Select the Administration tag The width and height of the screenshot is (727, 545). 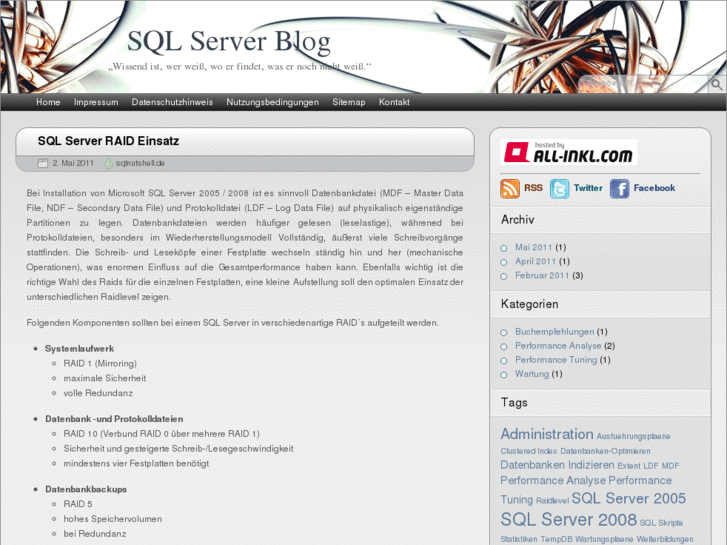tap(547, 434)
